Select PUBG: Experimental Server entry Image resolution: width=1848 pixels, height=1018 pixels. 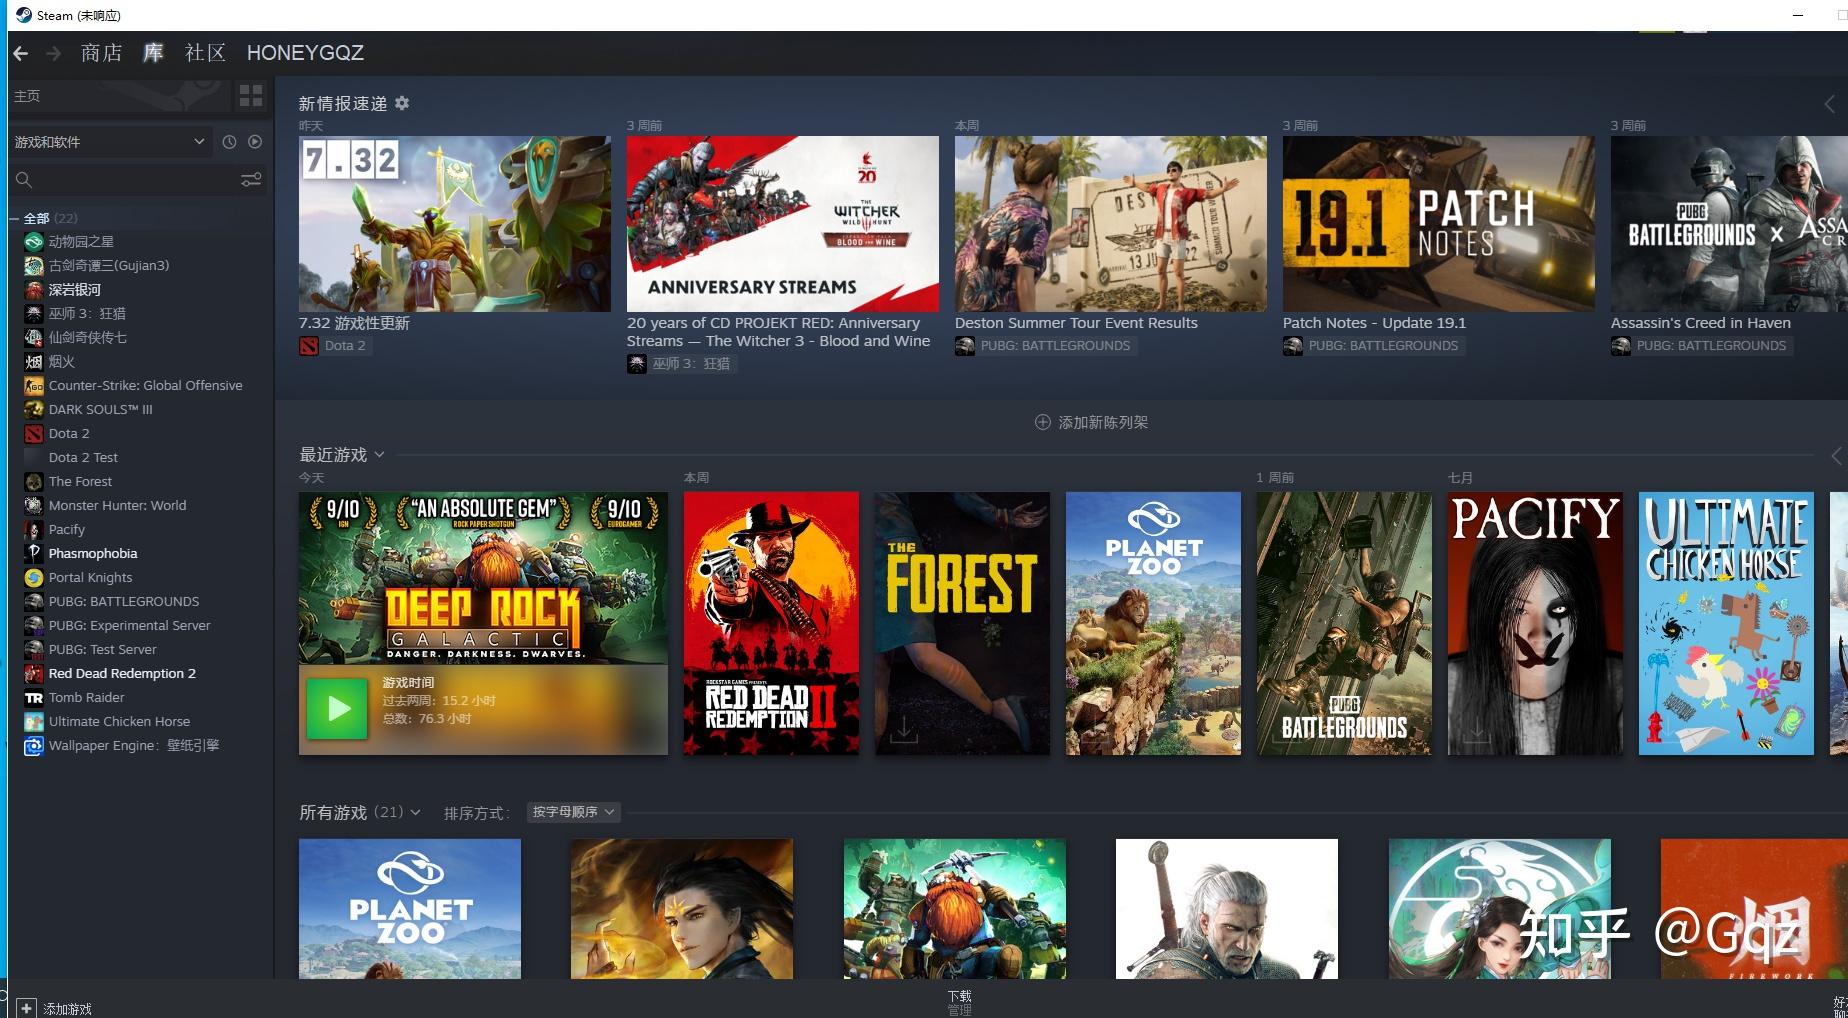point(130,625)
